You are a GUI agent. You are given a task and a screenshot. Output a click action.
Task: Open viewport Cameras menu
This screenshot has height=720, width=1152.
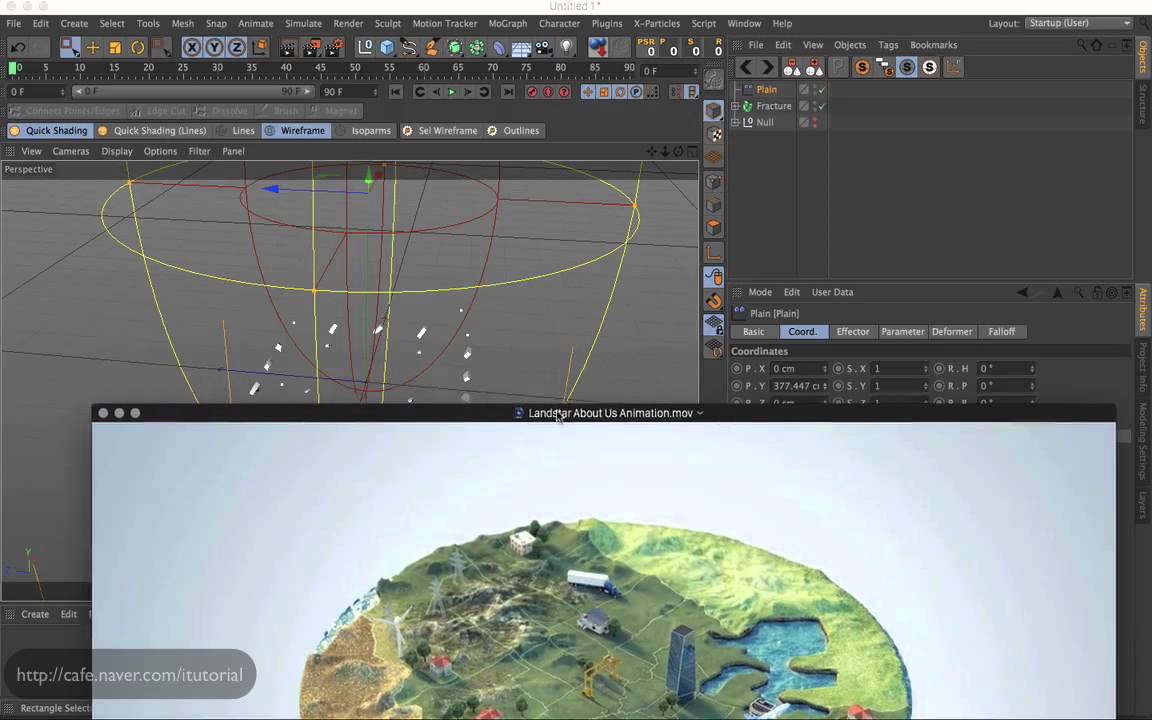point(71,151)
